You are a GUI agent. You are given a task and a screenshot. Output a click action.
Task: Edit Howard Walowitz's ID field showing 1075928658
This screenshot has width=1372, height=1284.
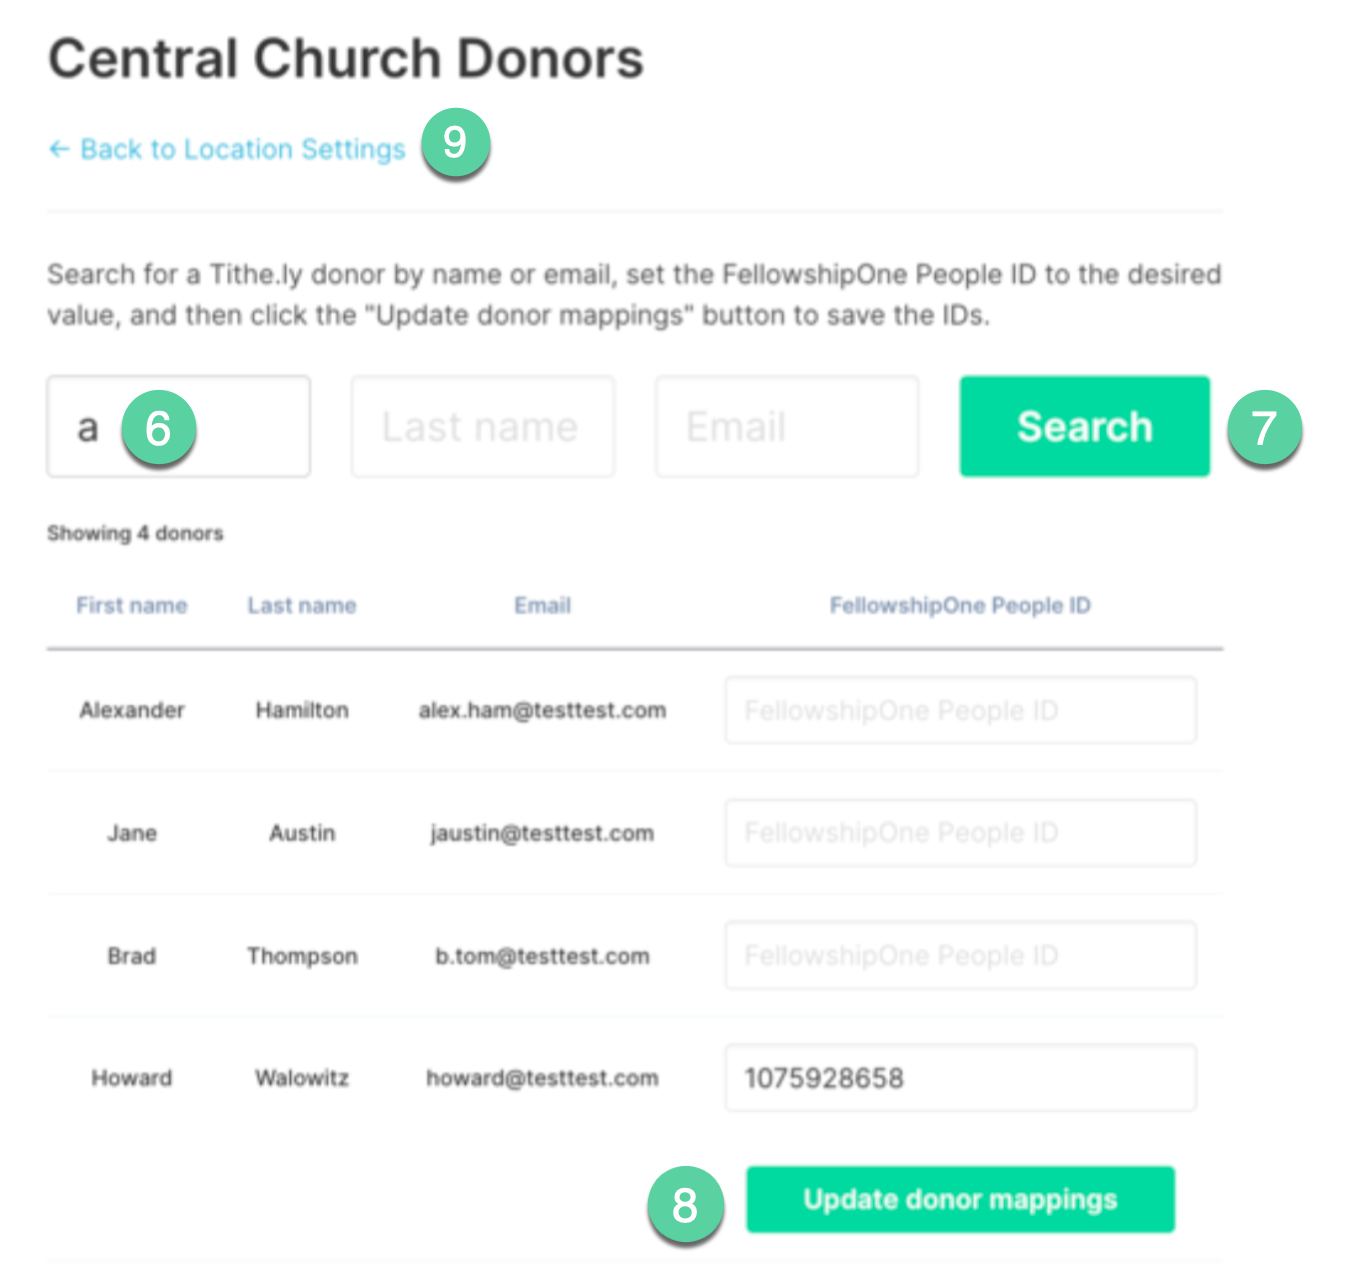pyautogui.click(x=960, y=1078)
